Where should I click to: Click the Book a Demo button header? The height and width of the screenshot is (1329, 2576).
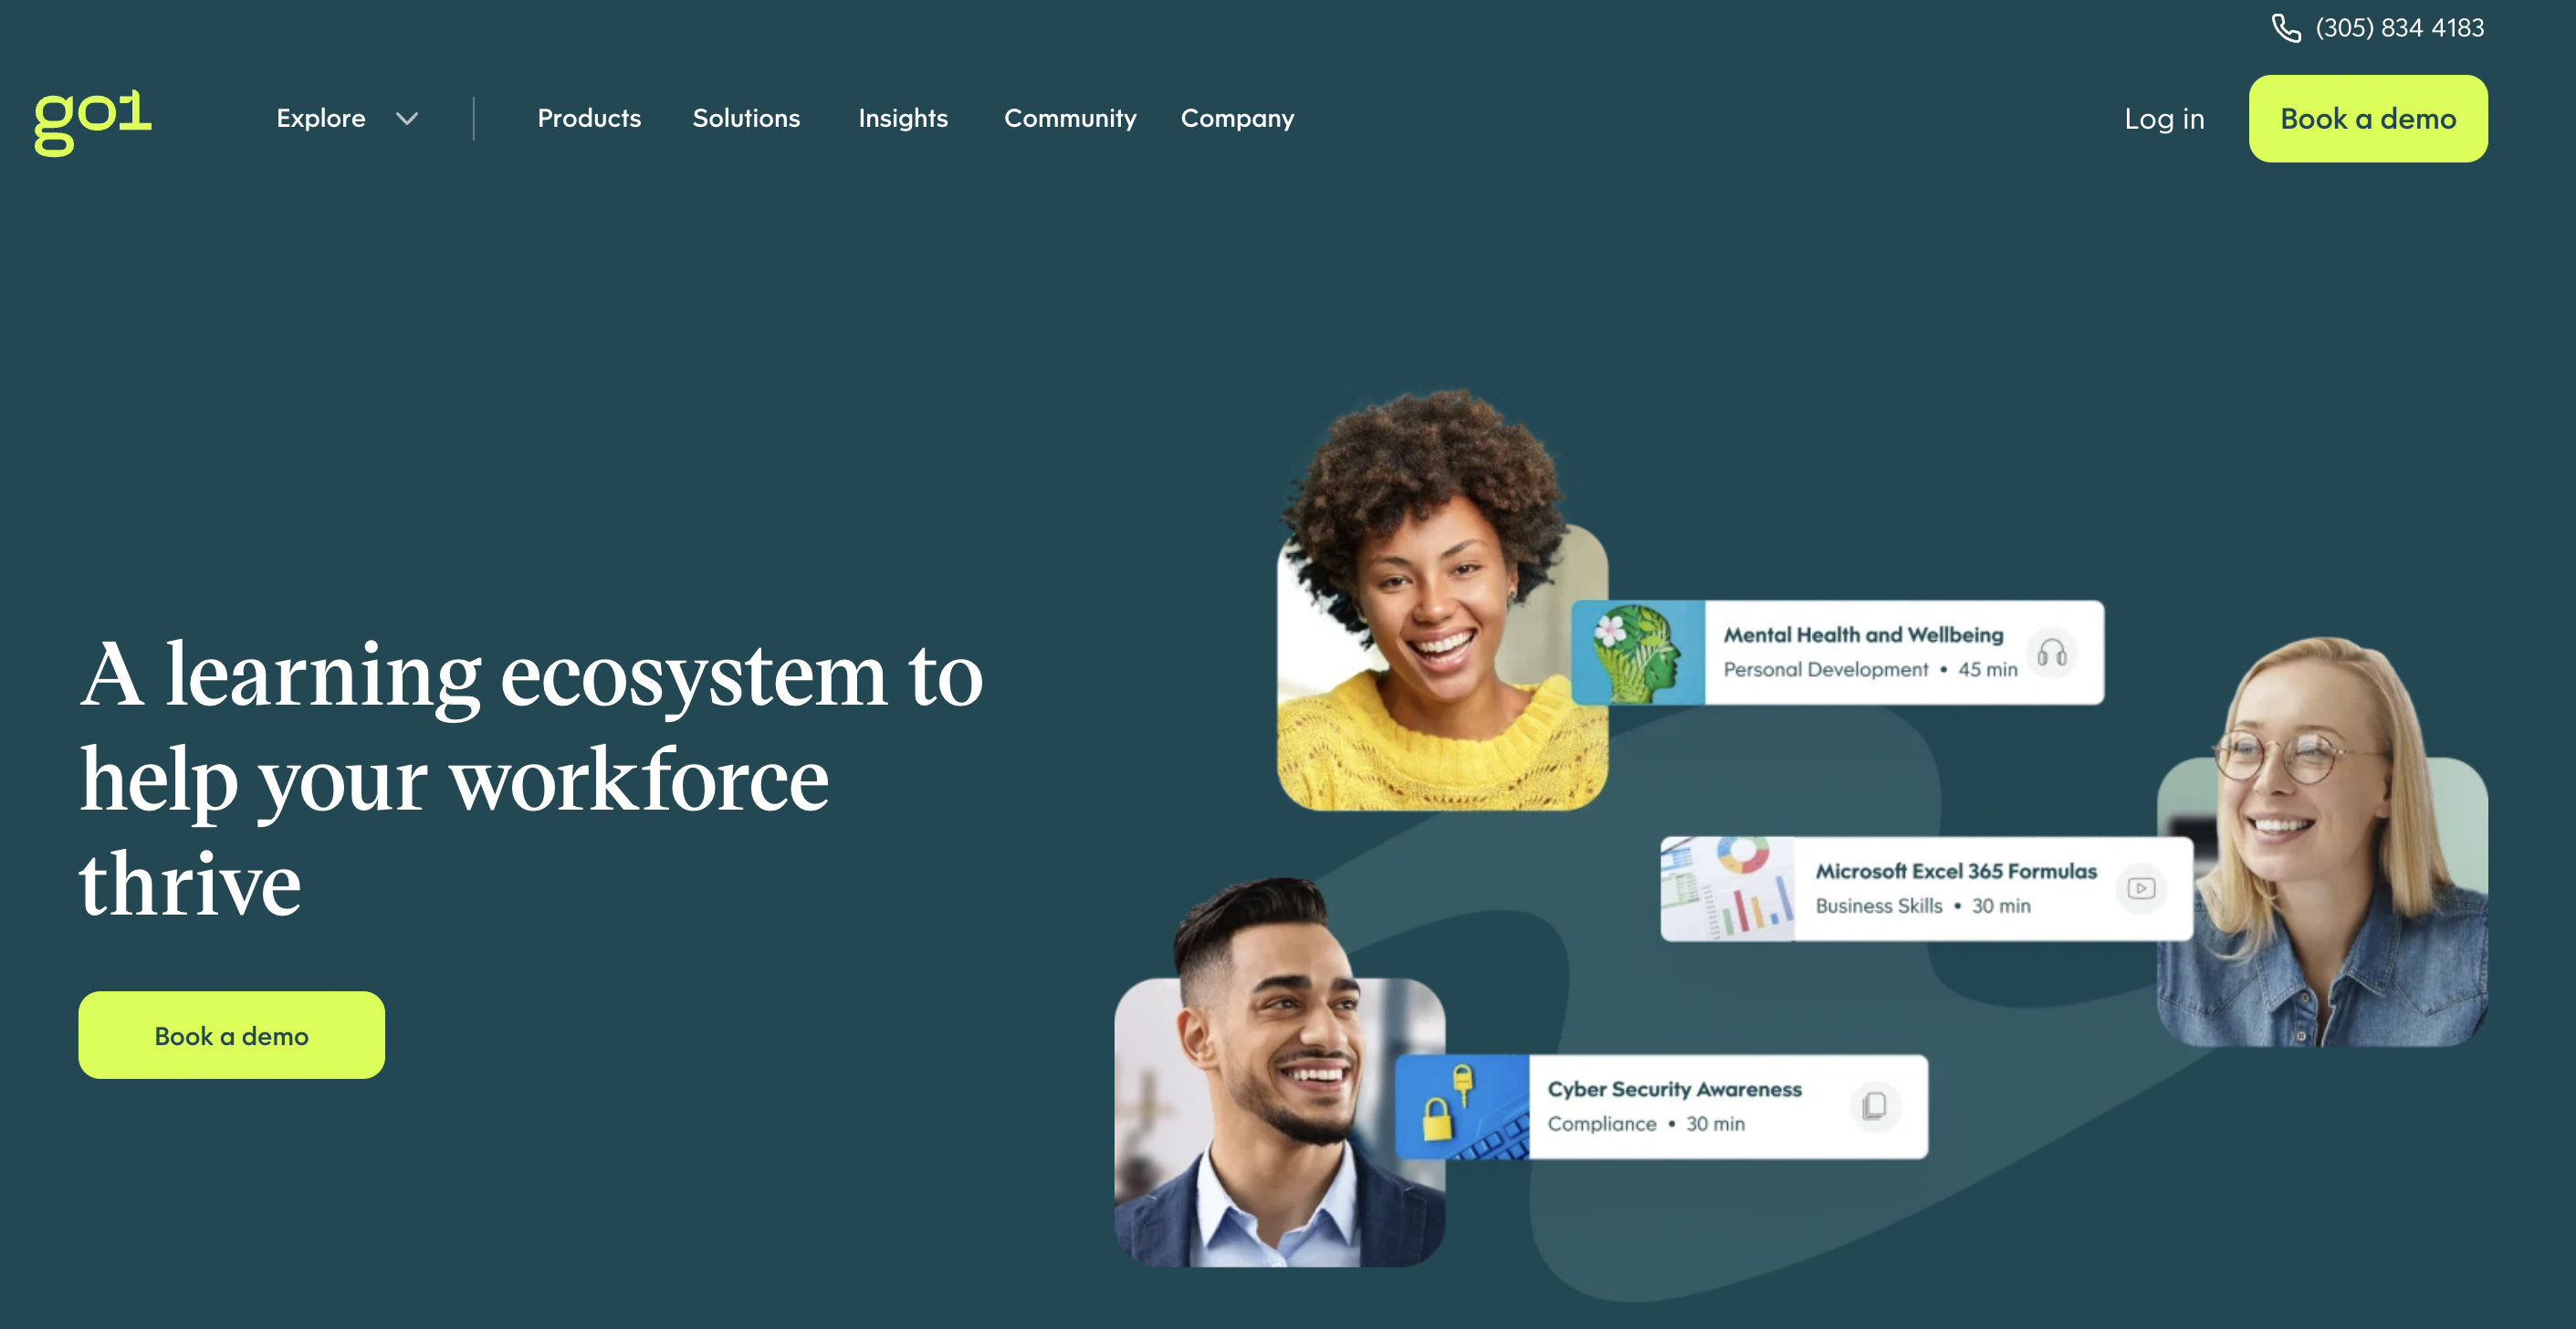coord(2369,117)
